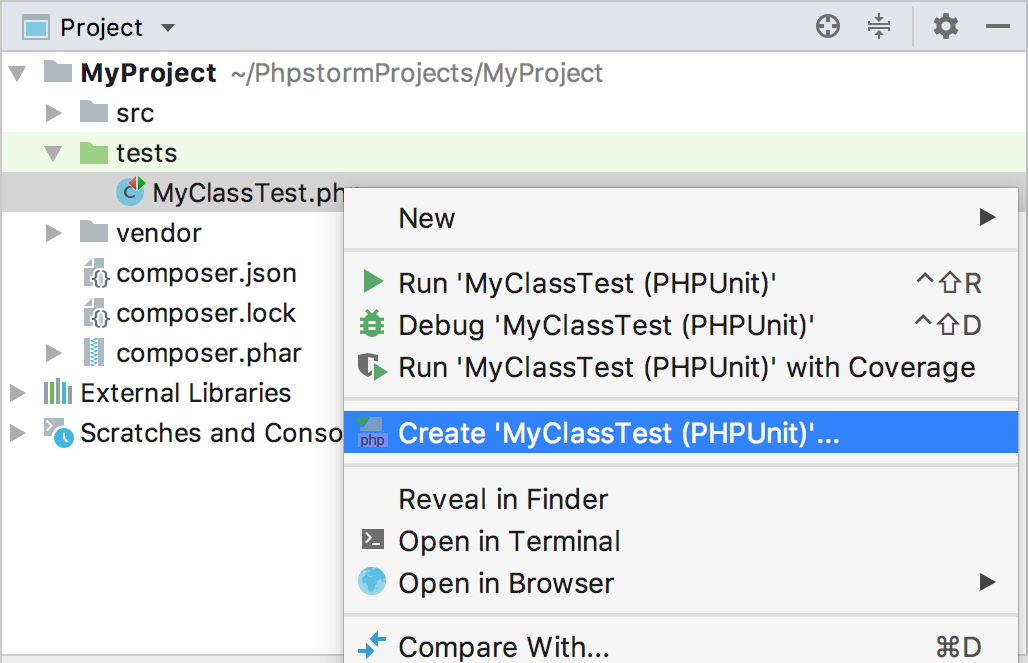This screenshot has height=663, width=1028.
Task: Expand External Libraries node
Action: click(x=18, y=393)
